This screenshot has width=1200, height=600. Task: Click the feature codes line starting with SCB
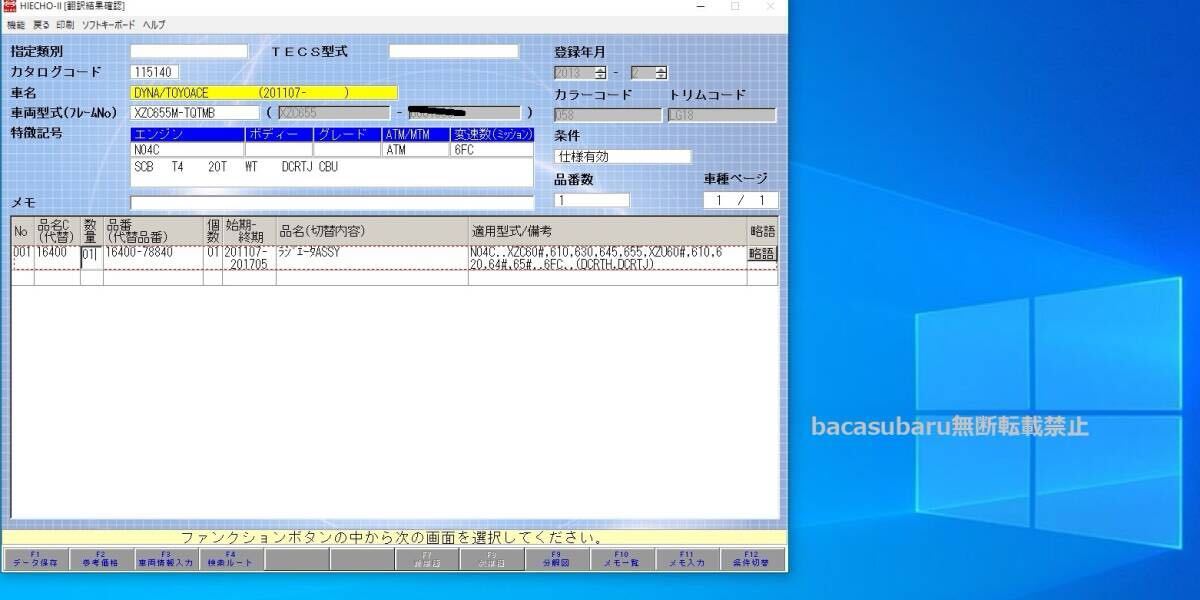coord(332,167)
